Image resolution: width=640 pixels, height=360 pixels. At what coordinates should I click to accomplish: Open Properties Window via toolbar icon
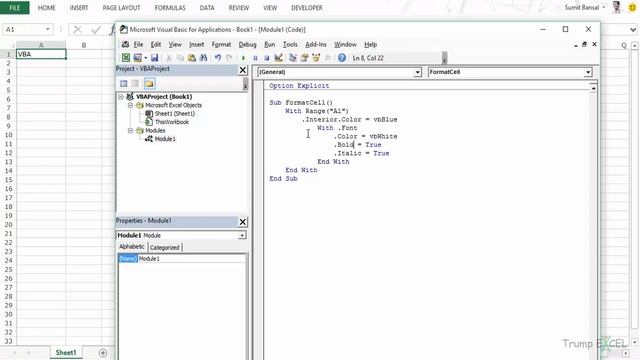[x=304, y=58]
